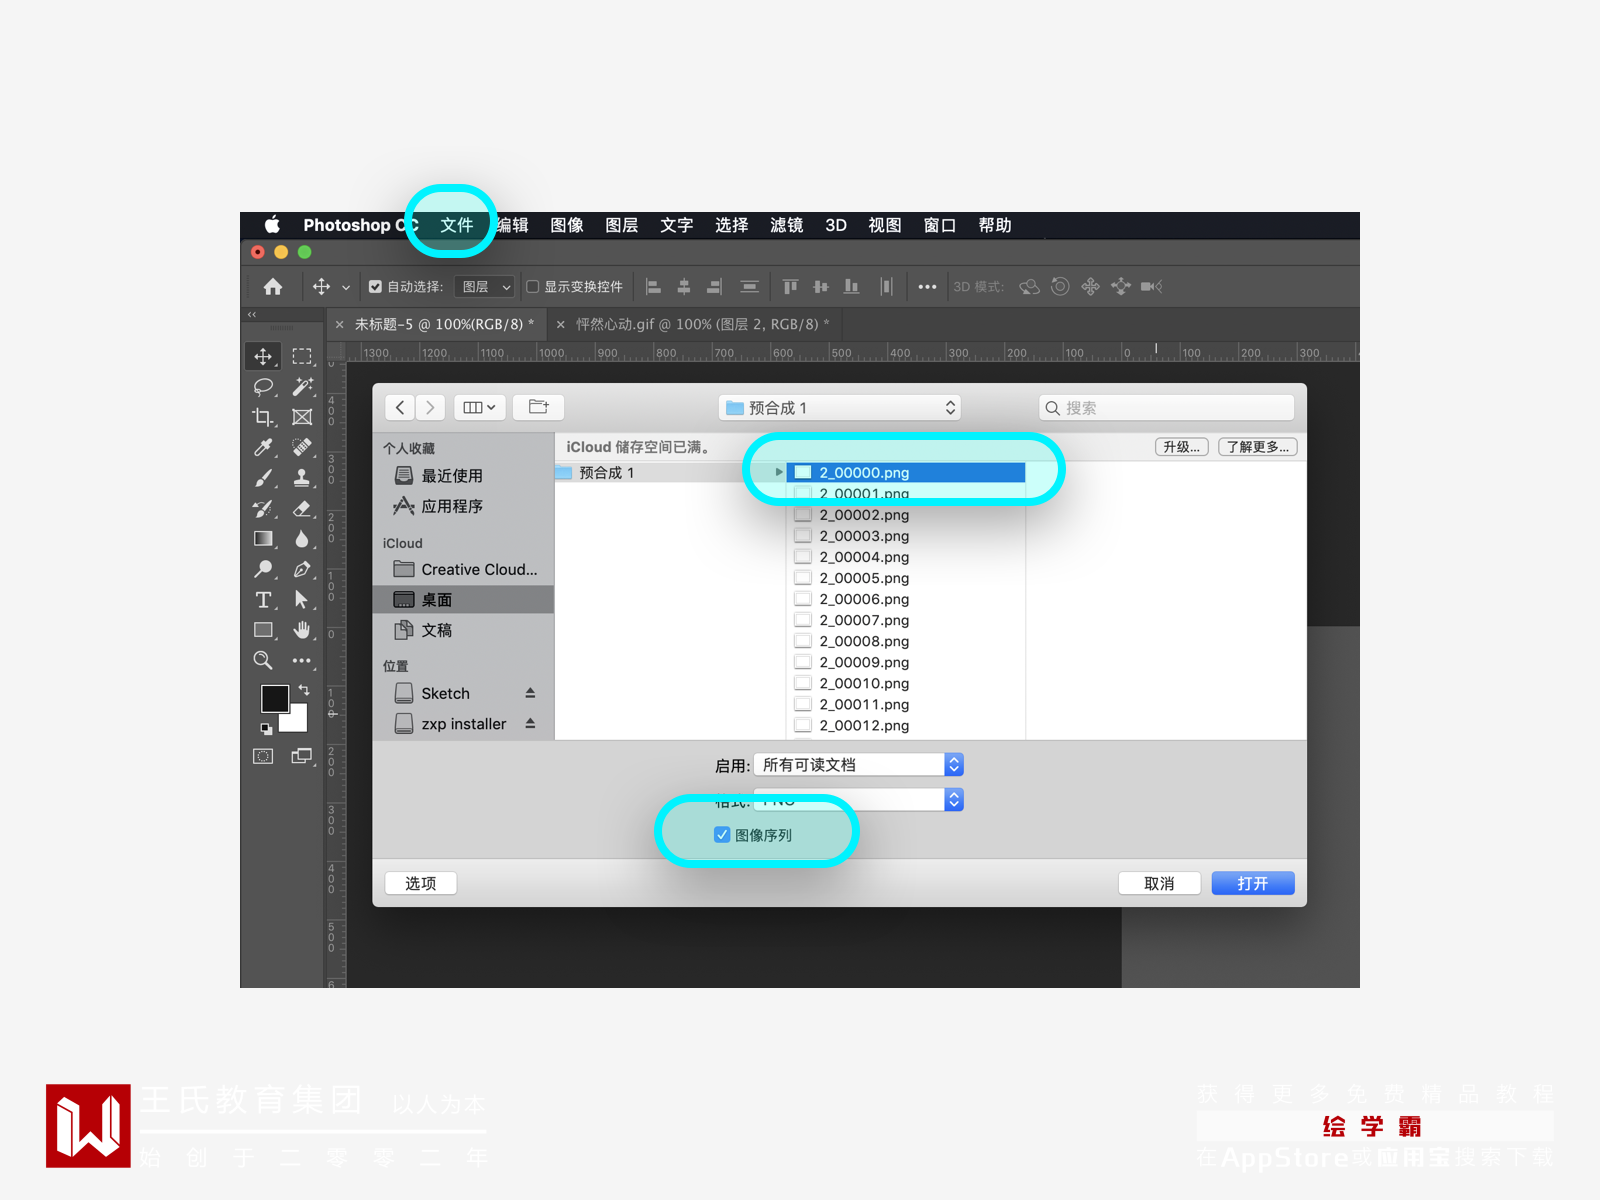The width and height of the screenshot is (1600, 1200).
Task: Open the 格式 format dropdown arrows
Action: [954, 800]
